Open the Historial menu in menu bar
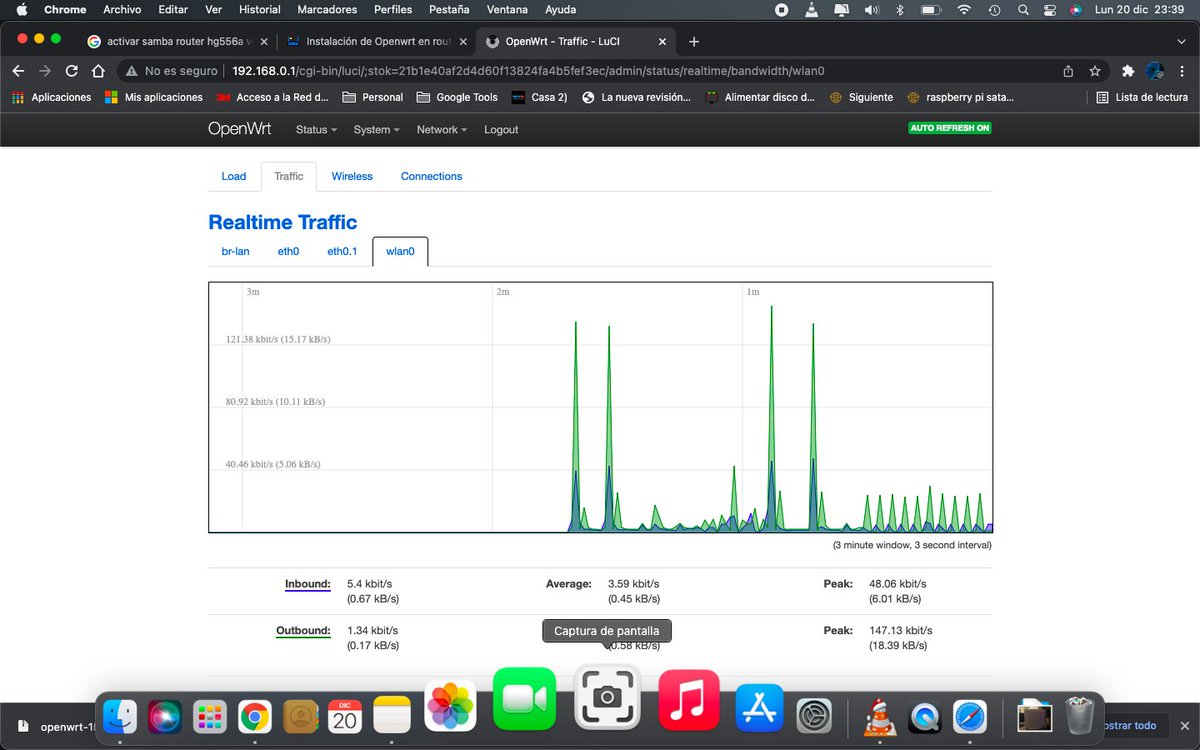This screenshot has width=1200, height=750. [x=260, y=10]
